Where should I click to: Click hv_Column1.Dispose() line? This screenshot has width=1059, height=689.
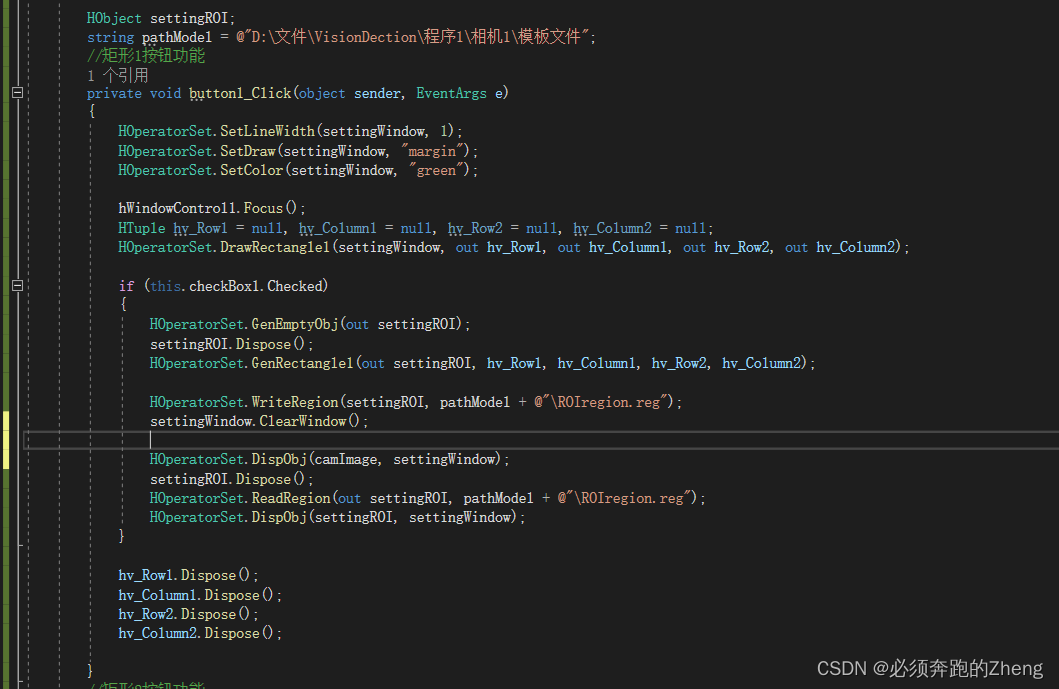coord(200,596)
